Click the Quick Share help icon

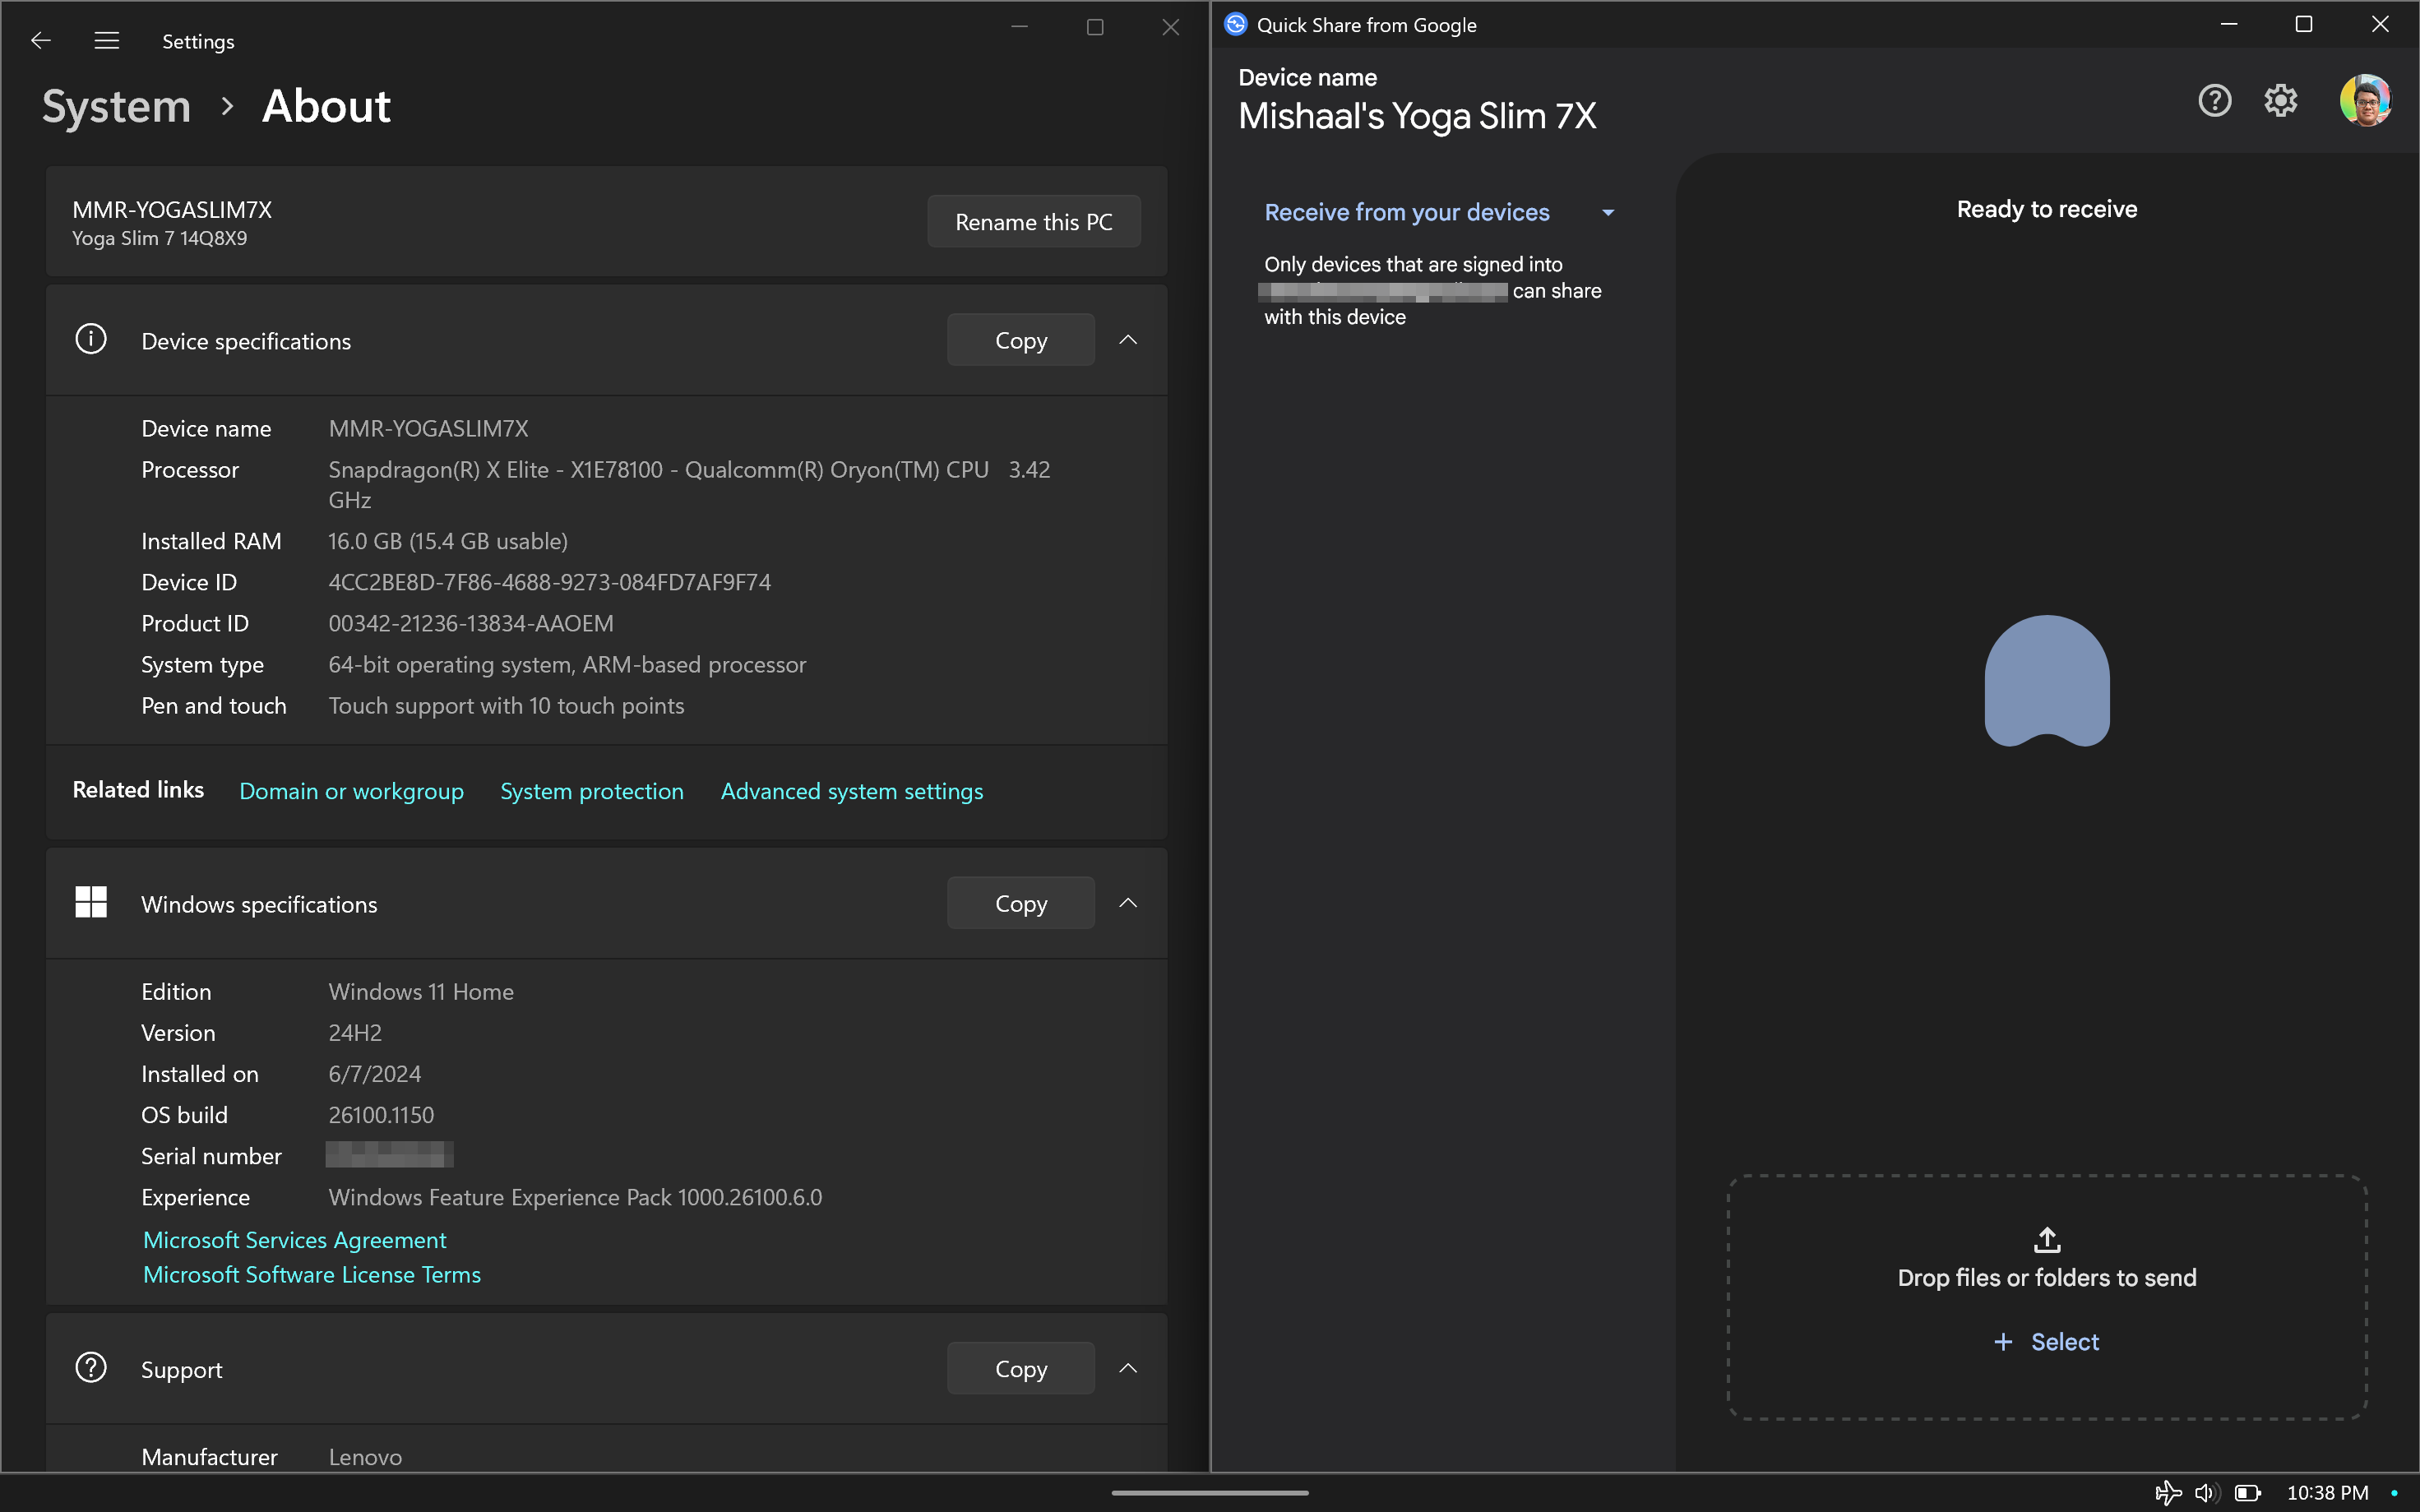[x=2214, y=99]
